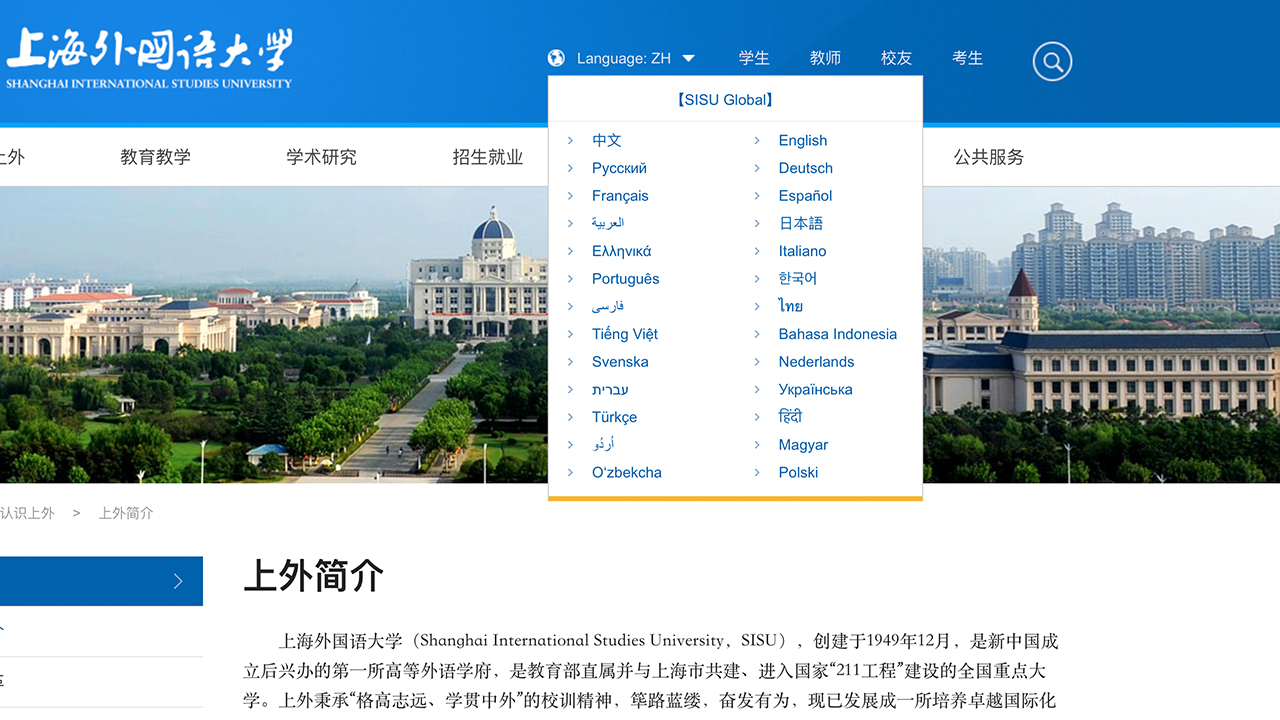This screenshot has height=720, width=1280.
Task: Click the 认识上外 breadcrumb link
Action: (x=27, y=513)
